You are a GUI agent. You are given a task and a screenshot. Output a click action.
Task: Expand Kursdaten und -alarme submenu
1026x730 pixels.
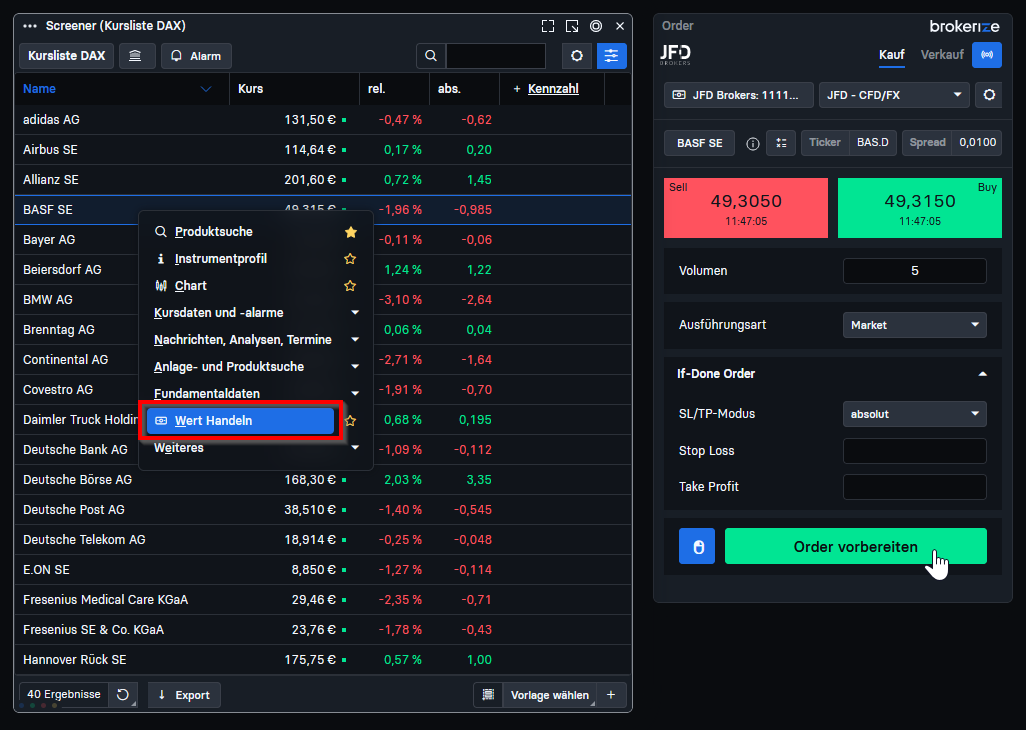256,313
